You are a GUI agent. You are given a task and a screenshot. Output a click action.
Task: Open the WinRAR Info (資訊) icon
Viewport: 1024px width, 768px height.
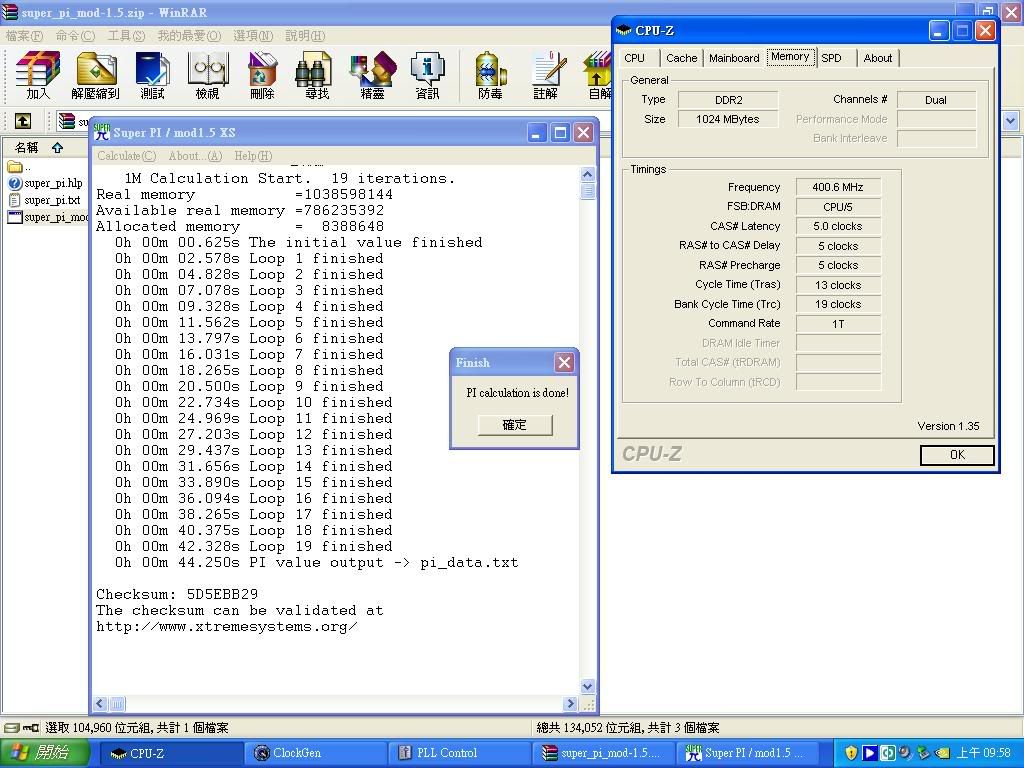[427, 75]
